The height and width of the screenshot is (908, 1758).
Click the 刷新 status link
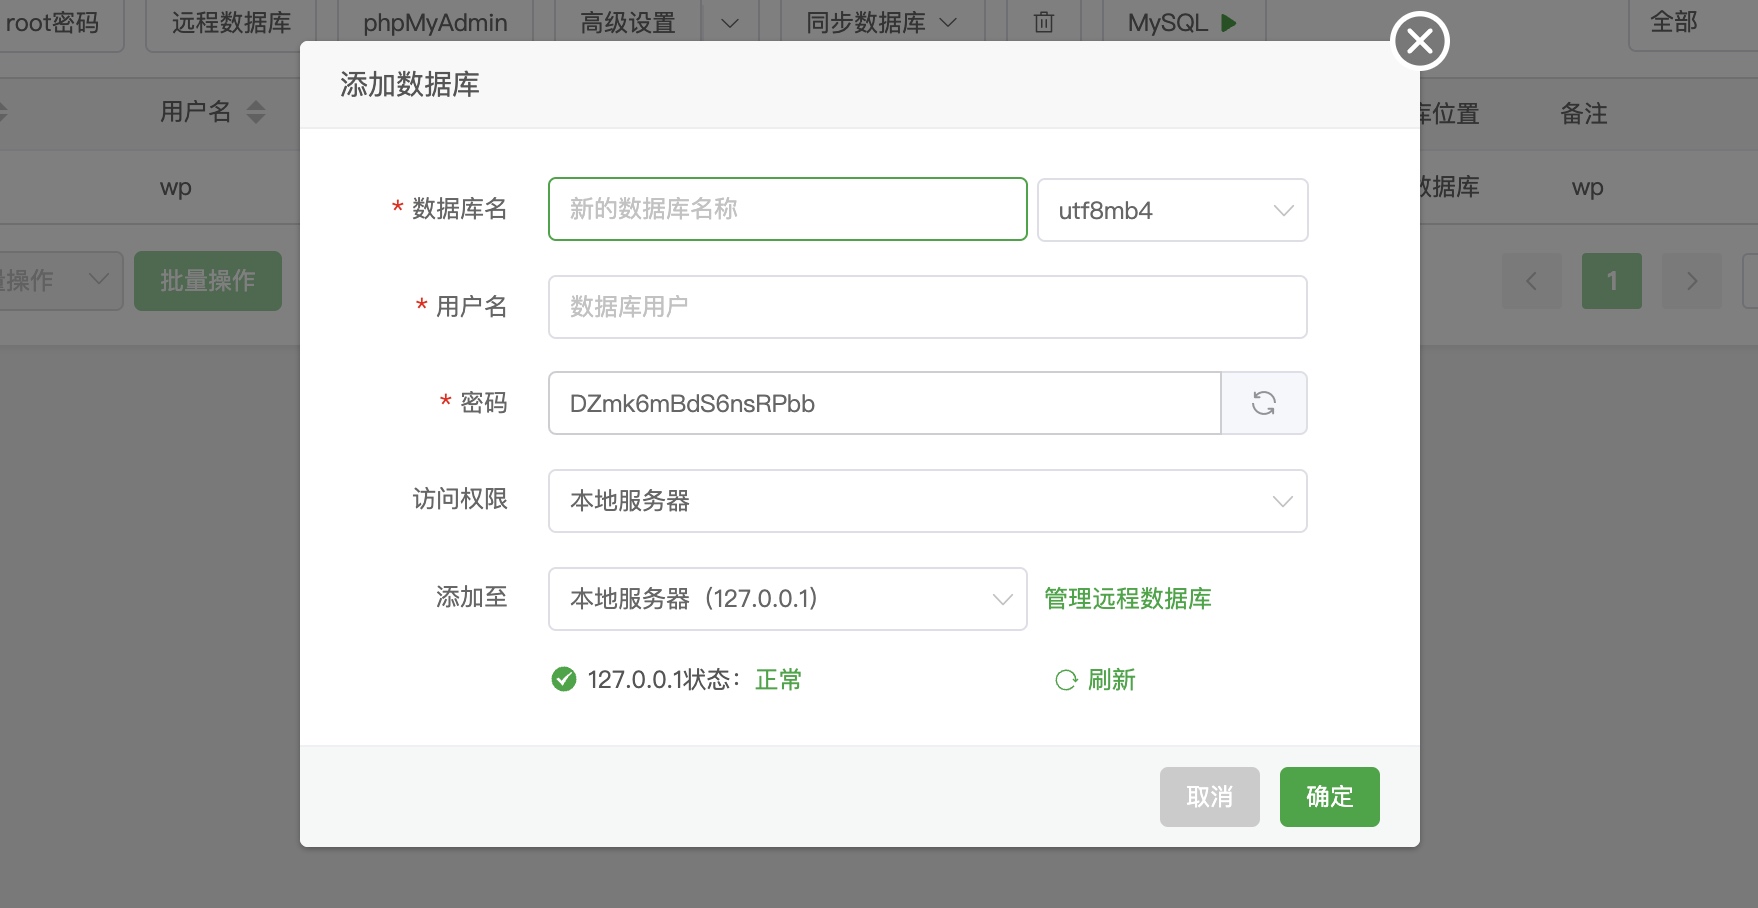pos(1112,680)
